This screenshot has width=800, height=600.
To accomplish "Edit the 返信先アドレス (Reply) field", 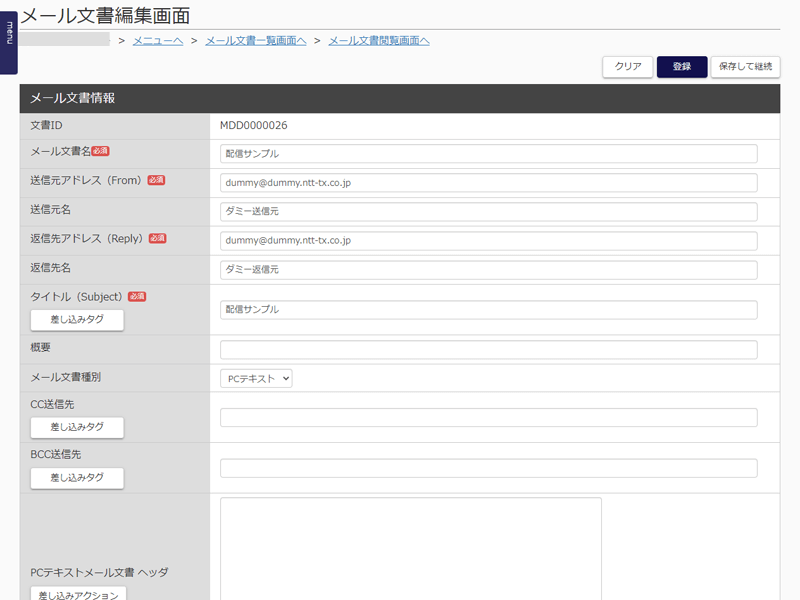I will pos(488,241).
